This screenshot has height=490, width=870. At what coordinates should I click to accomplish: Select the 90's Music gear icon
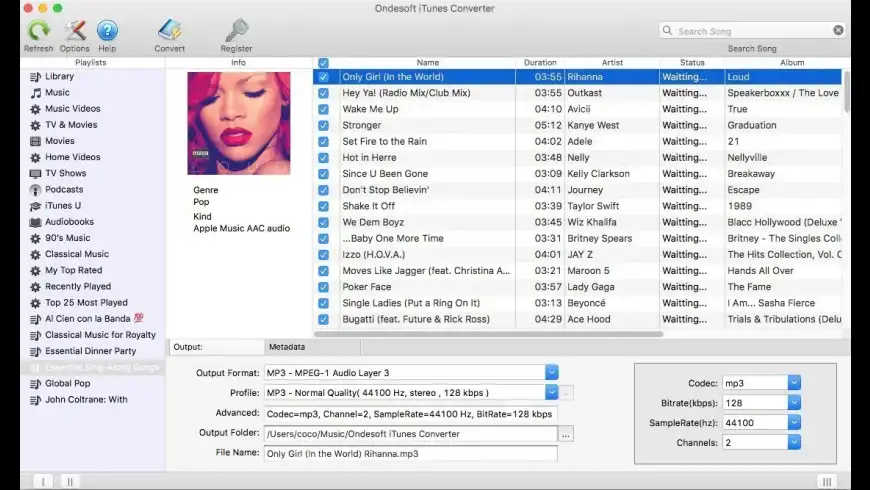[36, 238]
